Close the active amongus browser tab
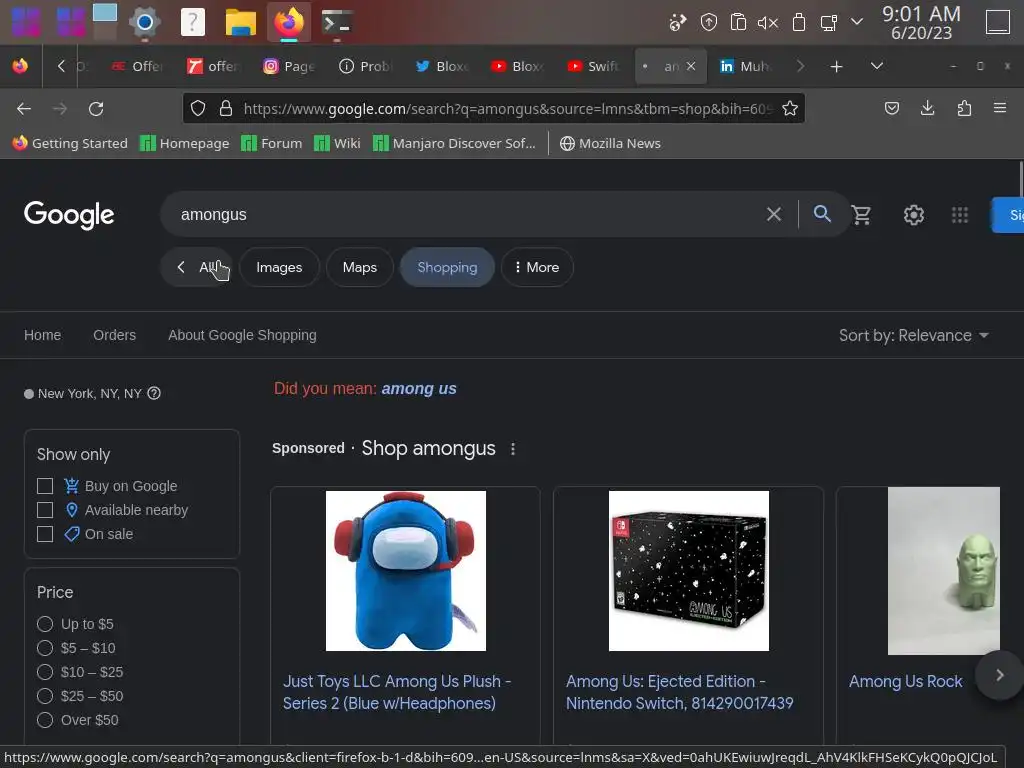 coord(691,66)
